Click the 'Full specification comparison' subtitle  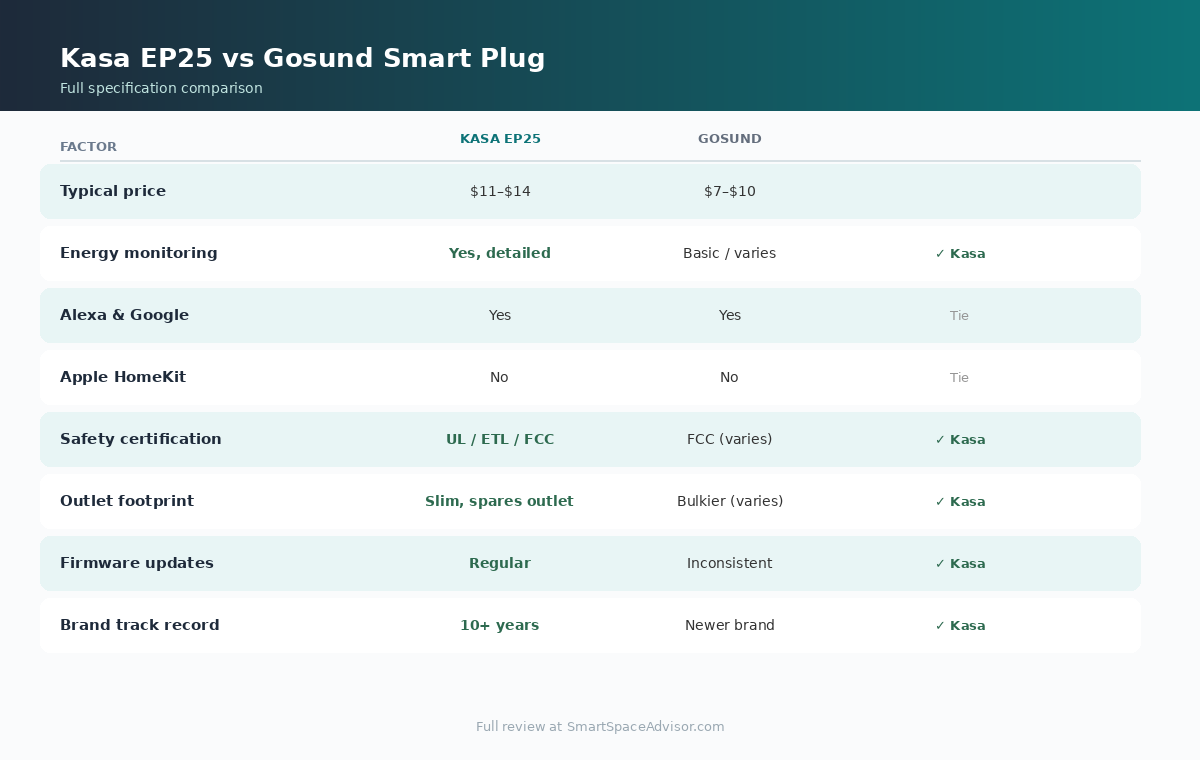pyautogui.click(x=161, y=88)
